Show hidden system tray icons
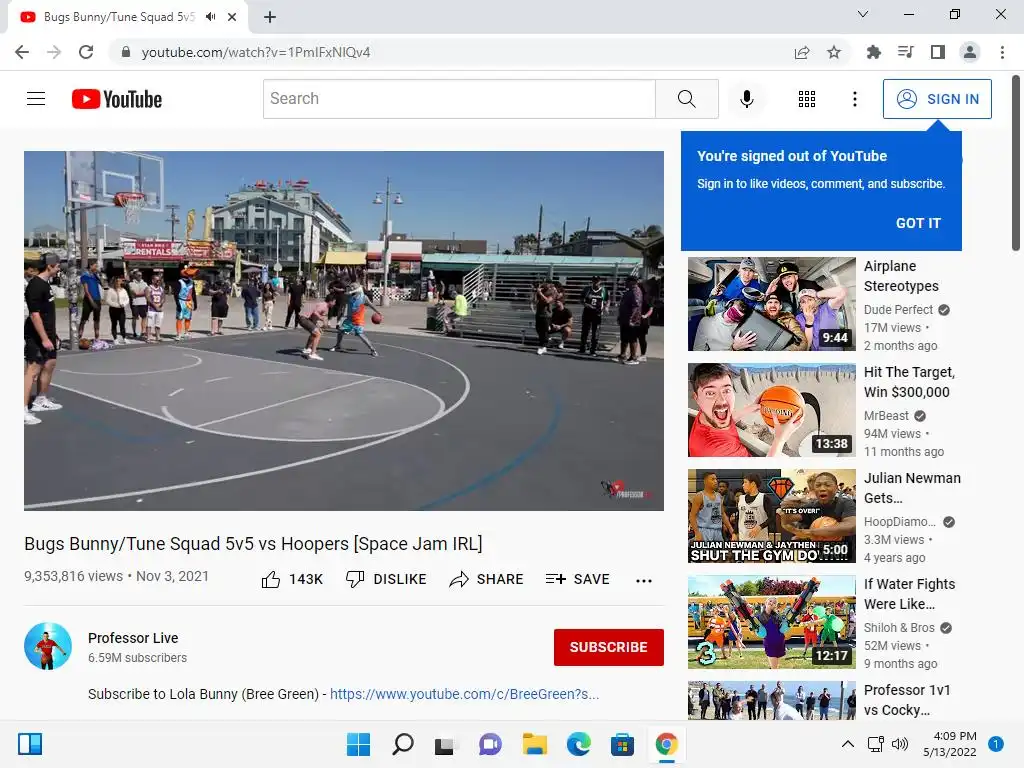This screenshot has height=768, width=1024. (847, 744)
